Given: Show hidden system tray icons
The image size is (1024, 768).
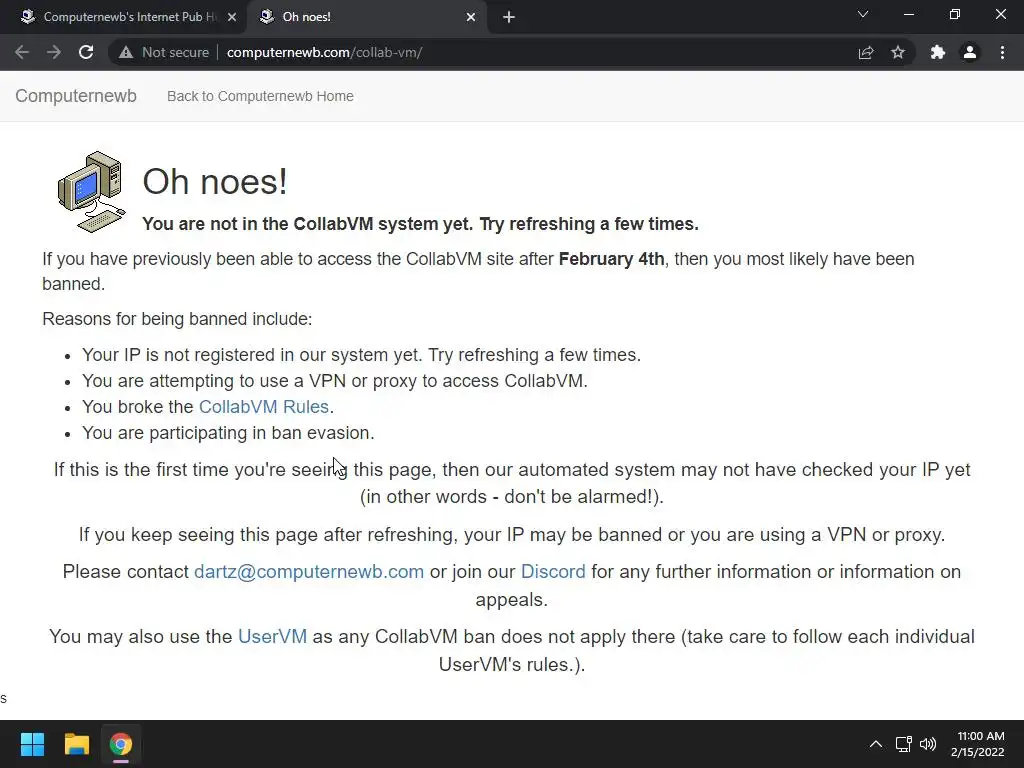Looking at the screenshot, I should 876,744.
